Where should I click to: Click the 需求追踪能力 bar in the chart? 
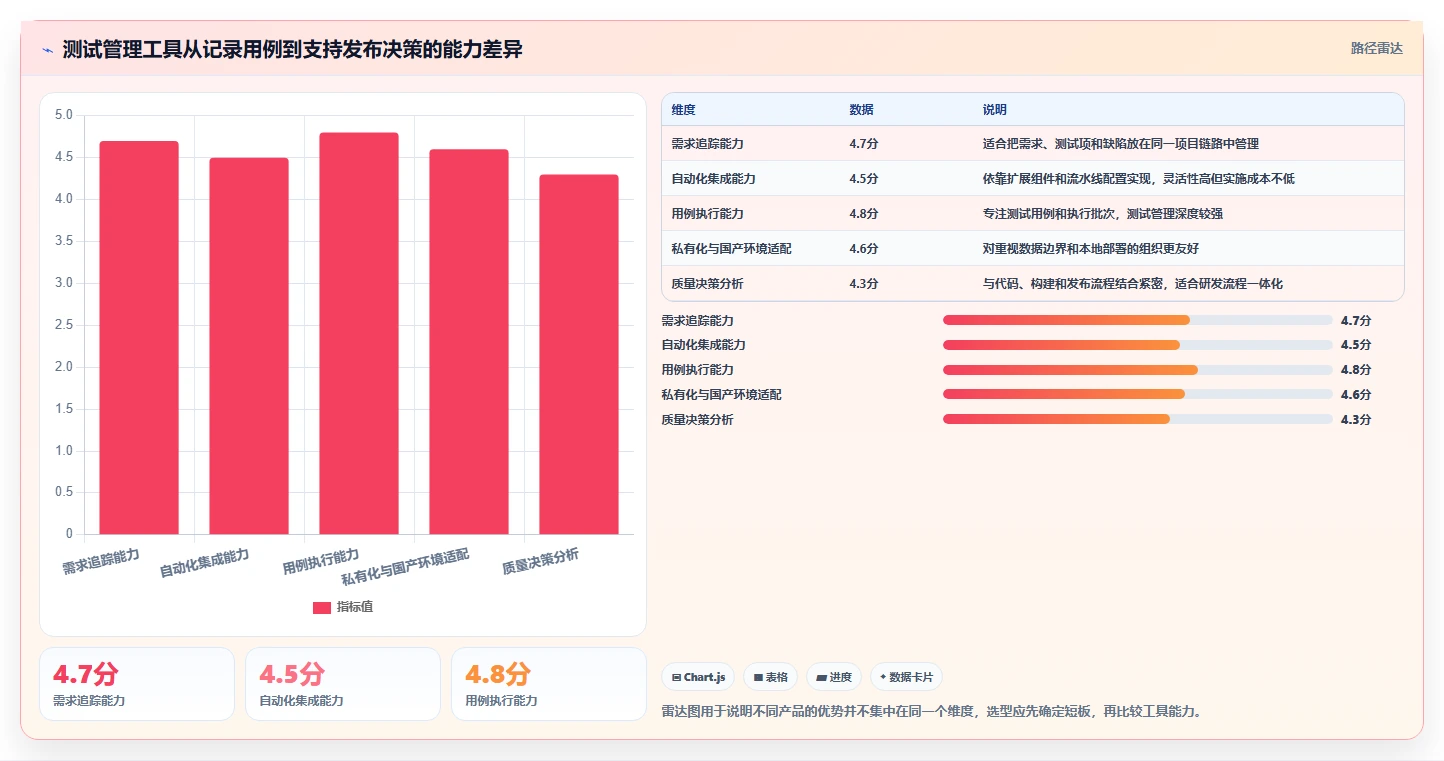(x=139, y=337)
